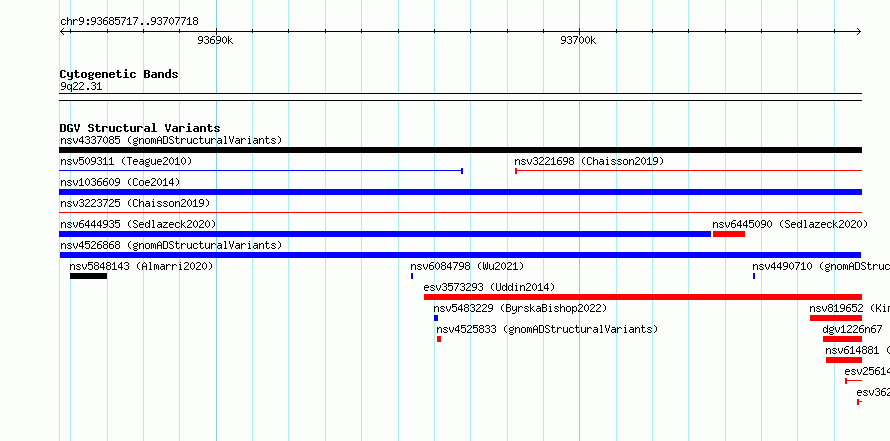The height and width of the screenshot is (441, 890).
Task: Click the left arrow on ruler
Action: point(63,32)
